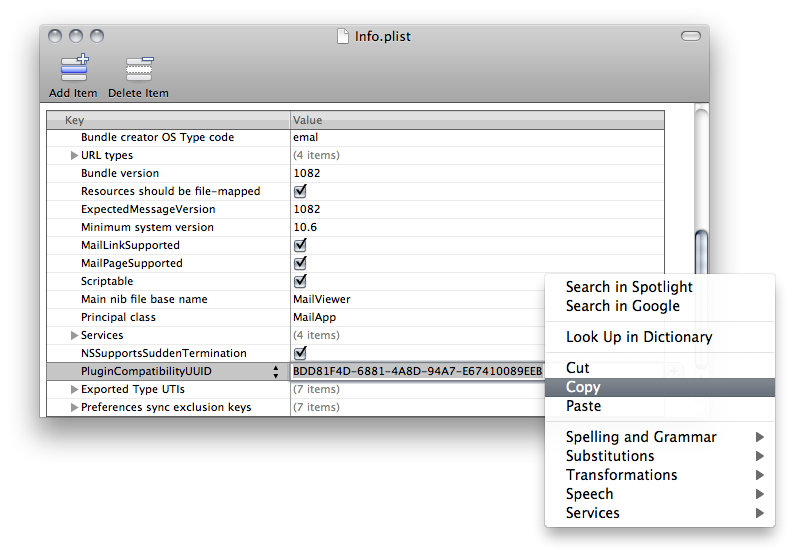800x550 pixels.
Task: Open the PluginCompatibilityUUID key stepper popup
Action: pos(276,371)
